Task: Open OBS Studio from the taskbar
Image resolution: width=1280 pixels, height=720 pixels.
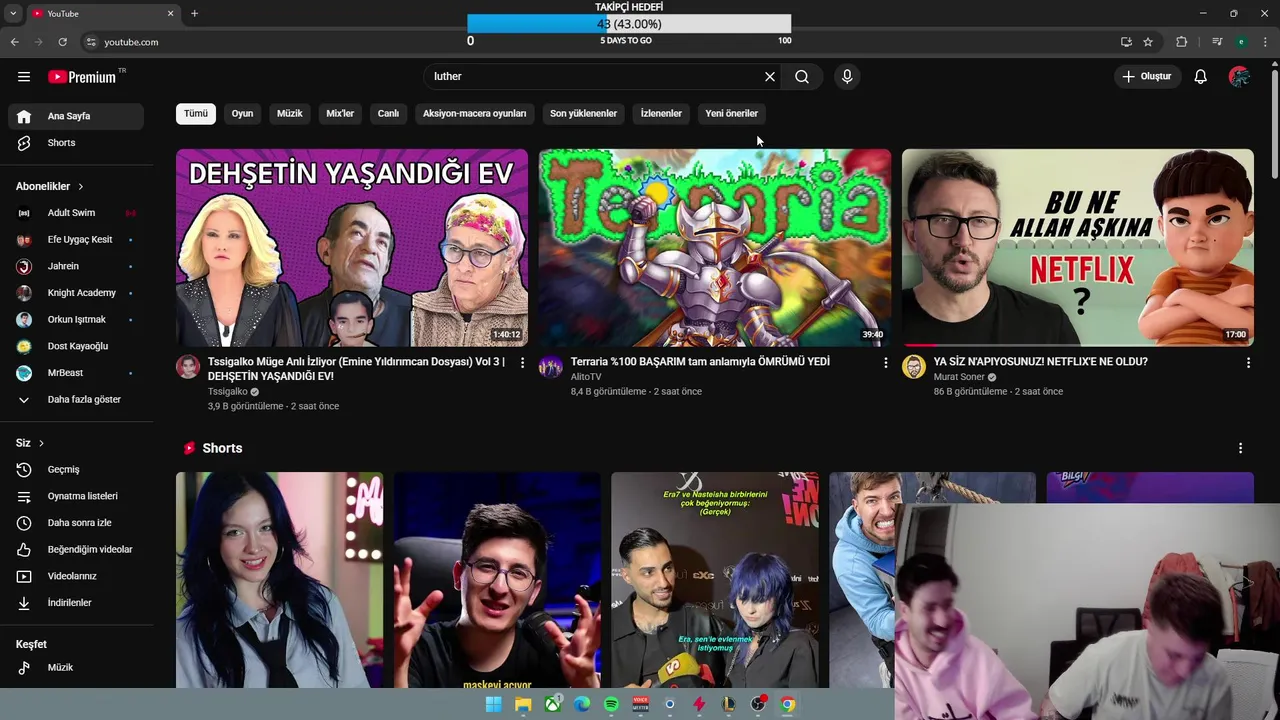Action: [x=758, y=705]
